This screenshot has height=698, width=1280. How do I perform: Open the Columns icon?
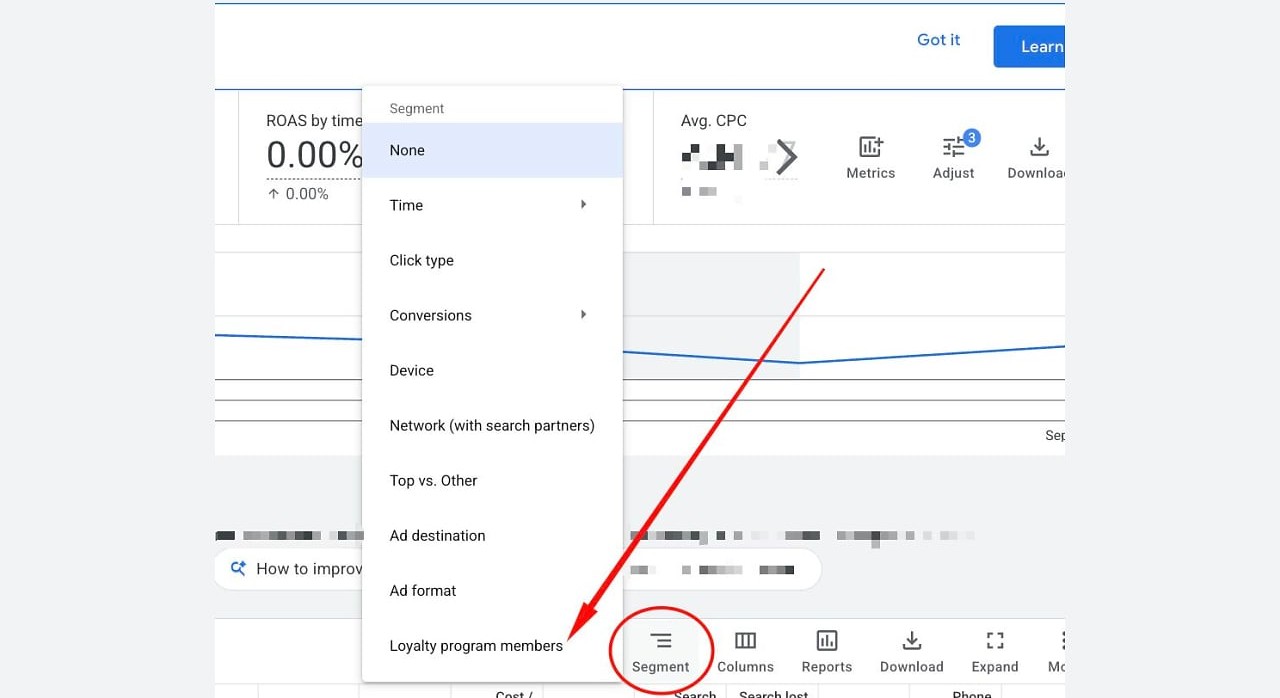745,641
